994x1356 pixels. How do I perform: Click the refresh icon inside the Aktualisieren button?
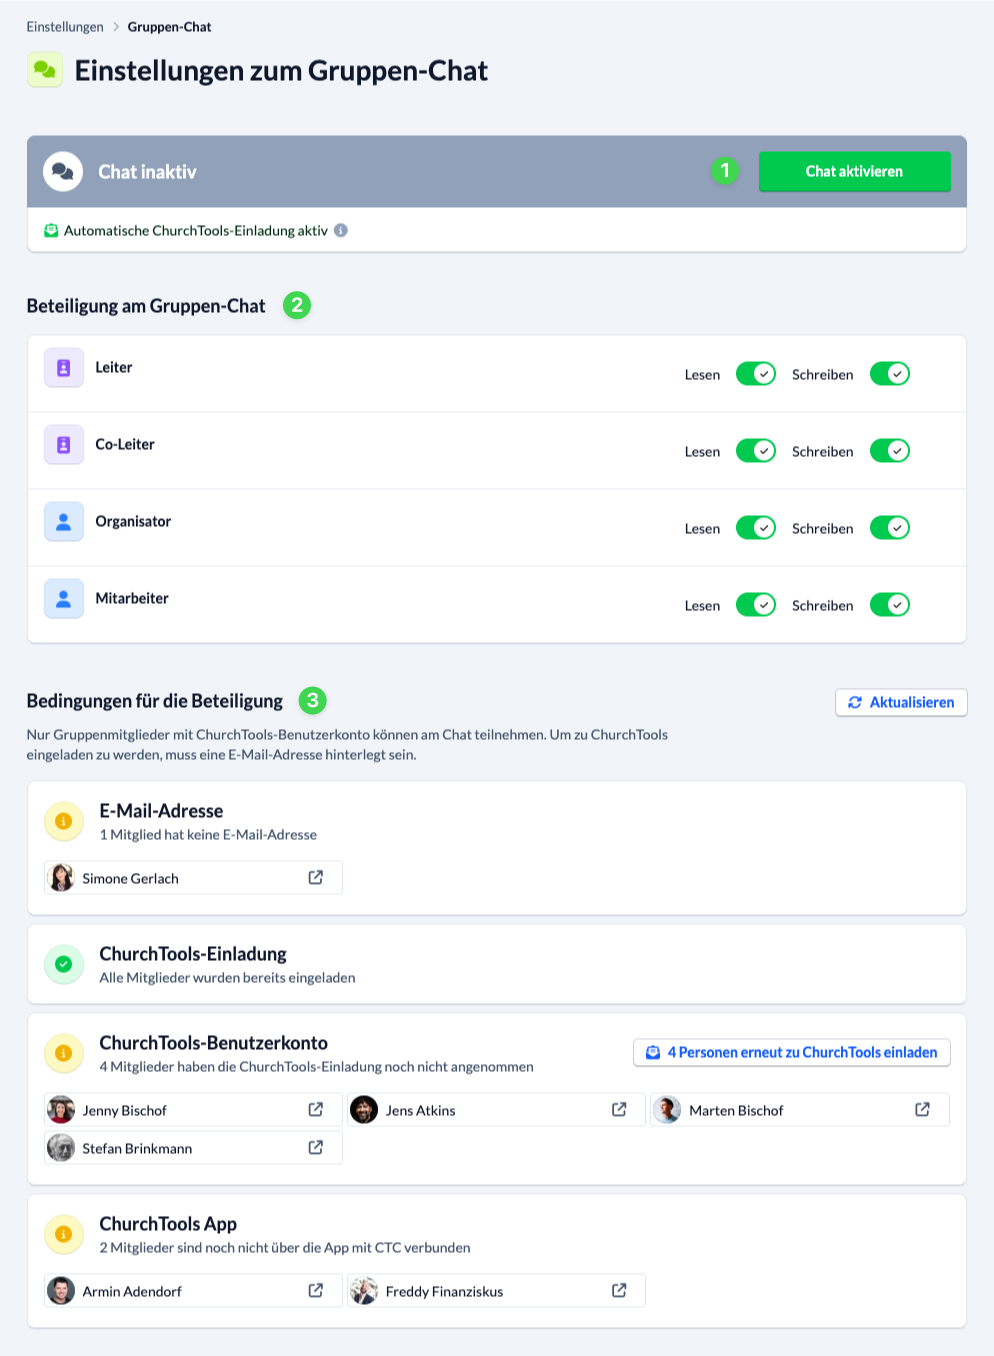click(x=856, y=702)
